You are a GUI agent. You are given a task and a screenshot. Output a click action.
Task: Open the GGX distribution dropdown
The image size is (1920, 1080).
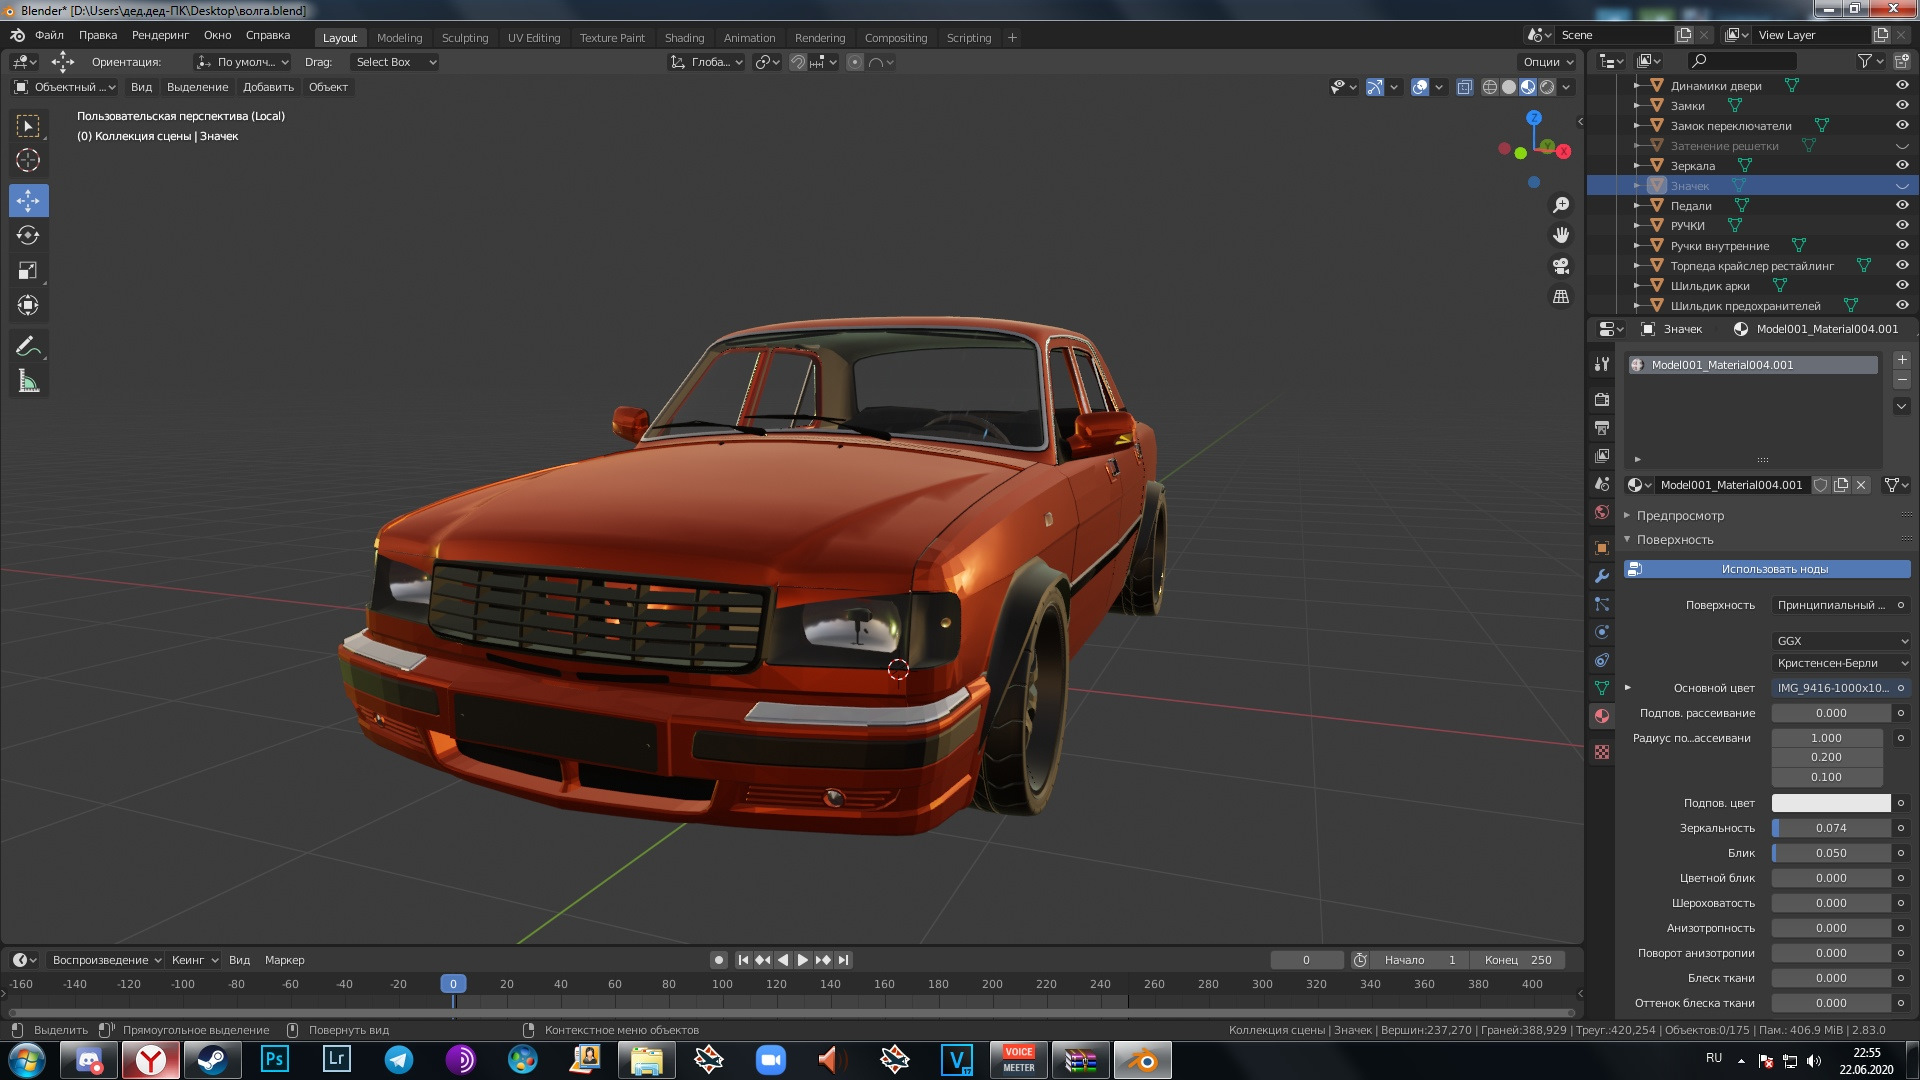1841,641
